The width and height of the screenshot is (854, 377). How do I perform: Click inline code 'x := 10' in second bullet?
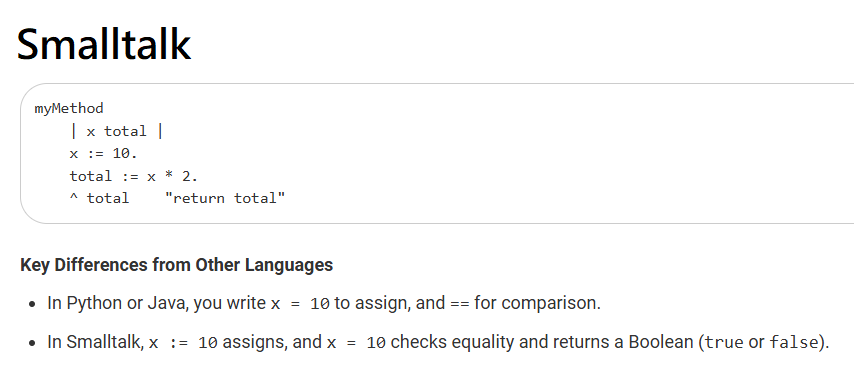pyautogui.click(x=184, y=343)
